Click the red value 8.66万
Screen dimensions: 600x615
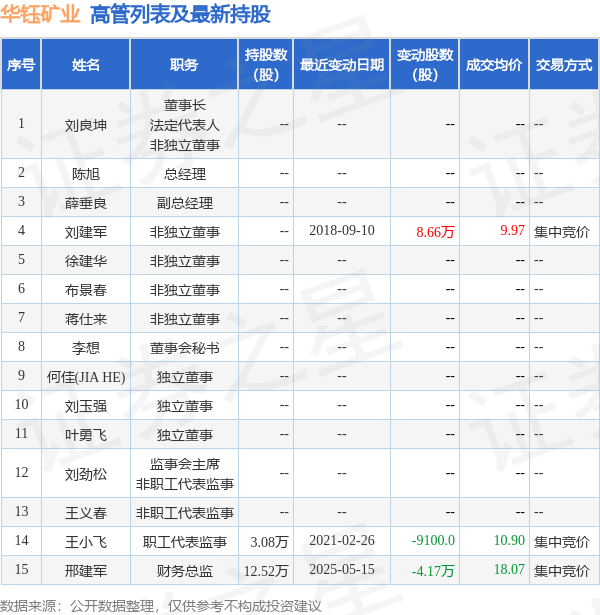pyautogui.click(x=435, y=232)
